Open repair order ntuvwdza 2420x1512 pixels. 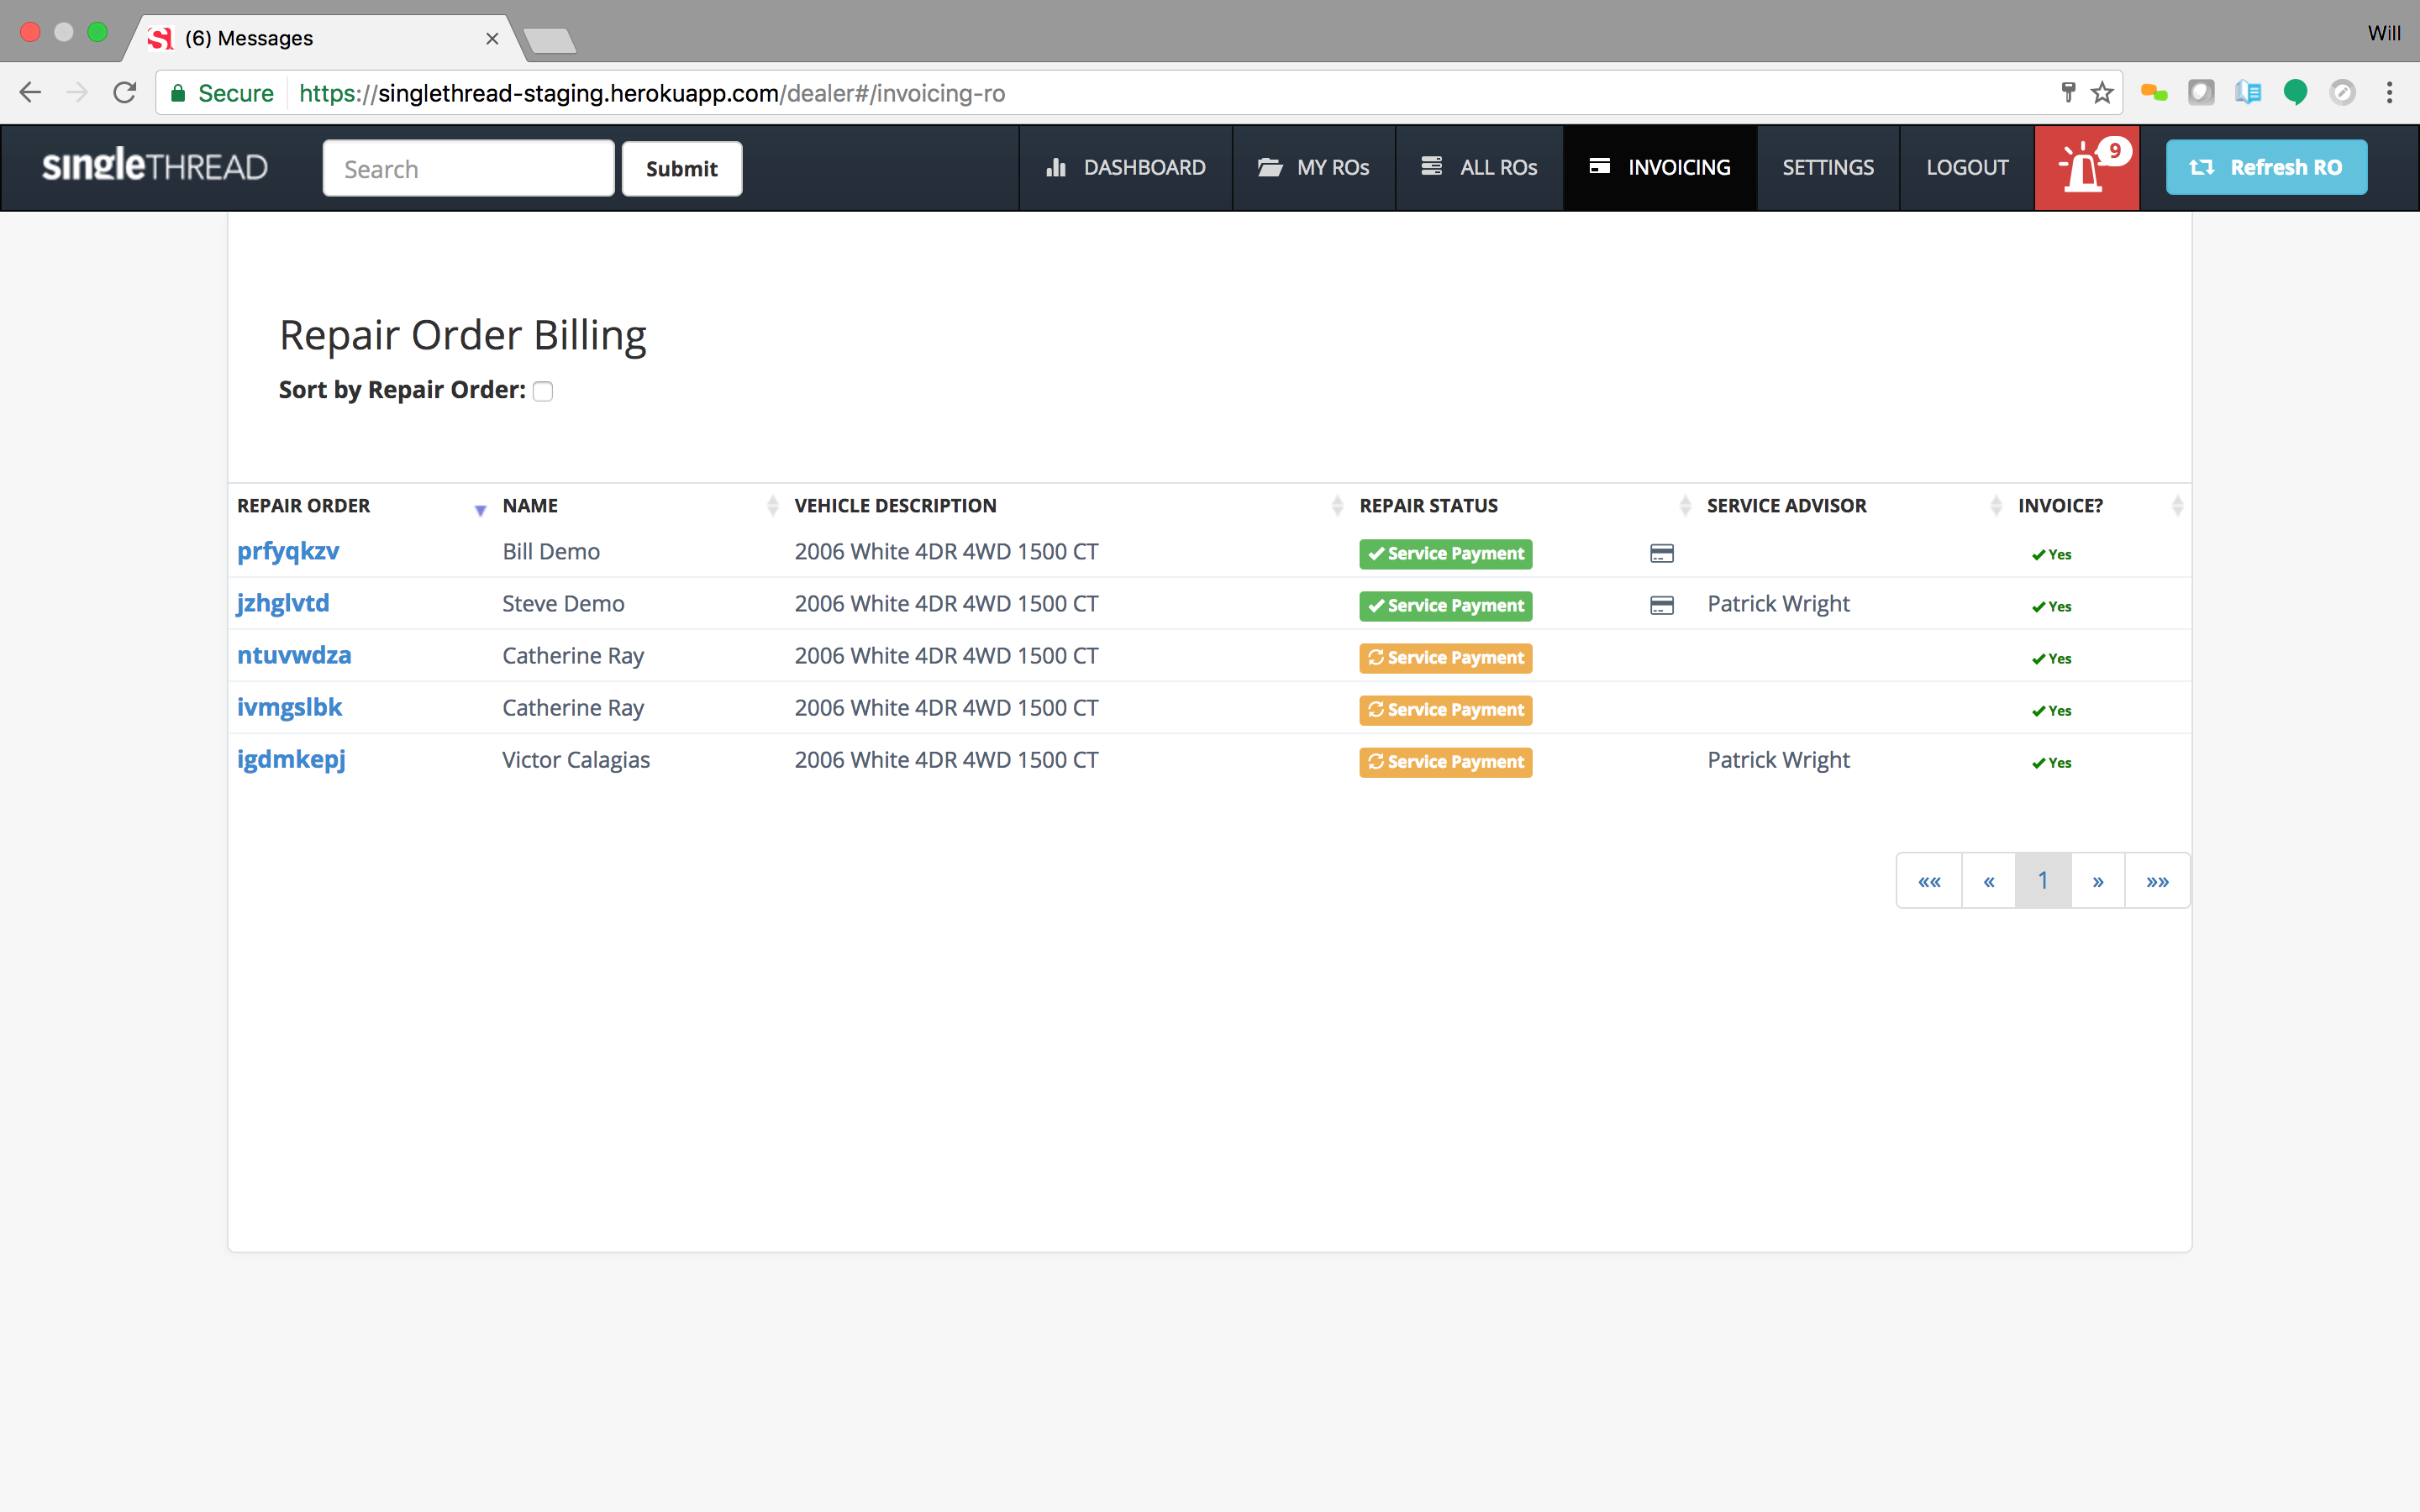click(294, 655)
